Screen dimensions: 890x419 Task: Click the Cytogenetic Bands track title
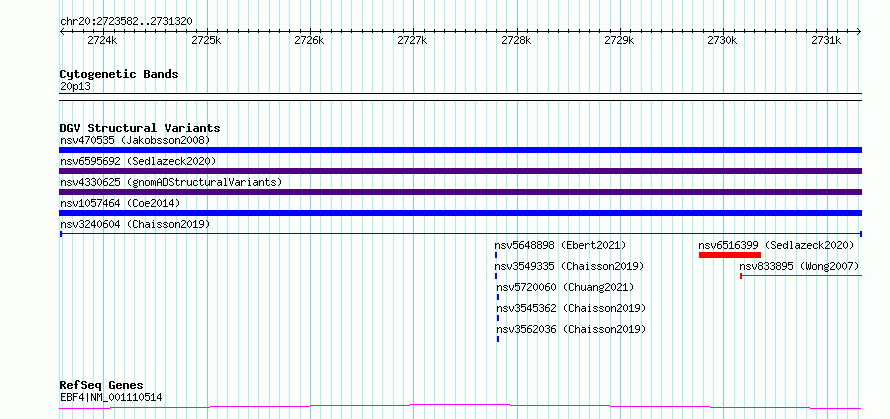119,74
